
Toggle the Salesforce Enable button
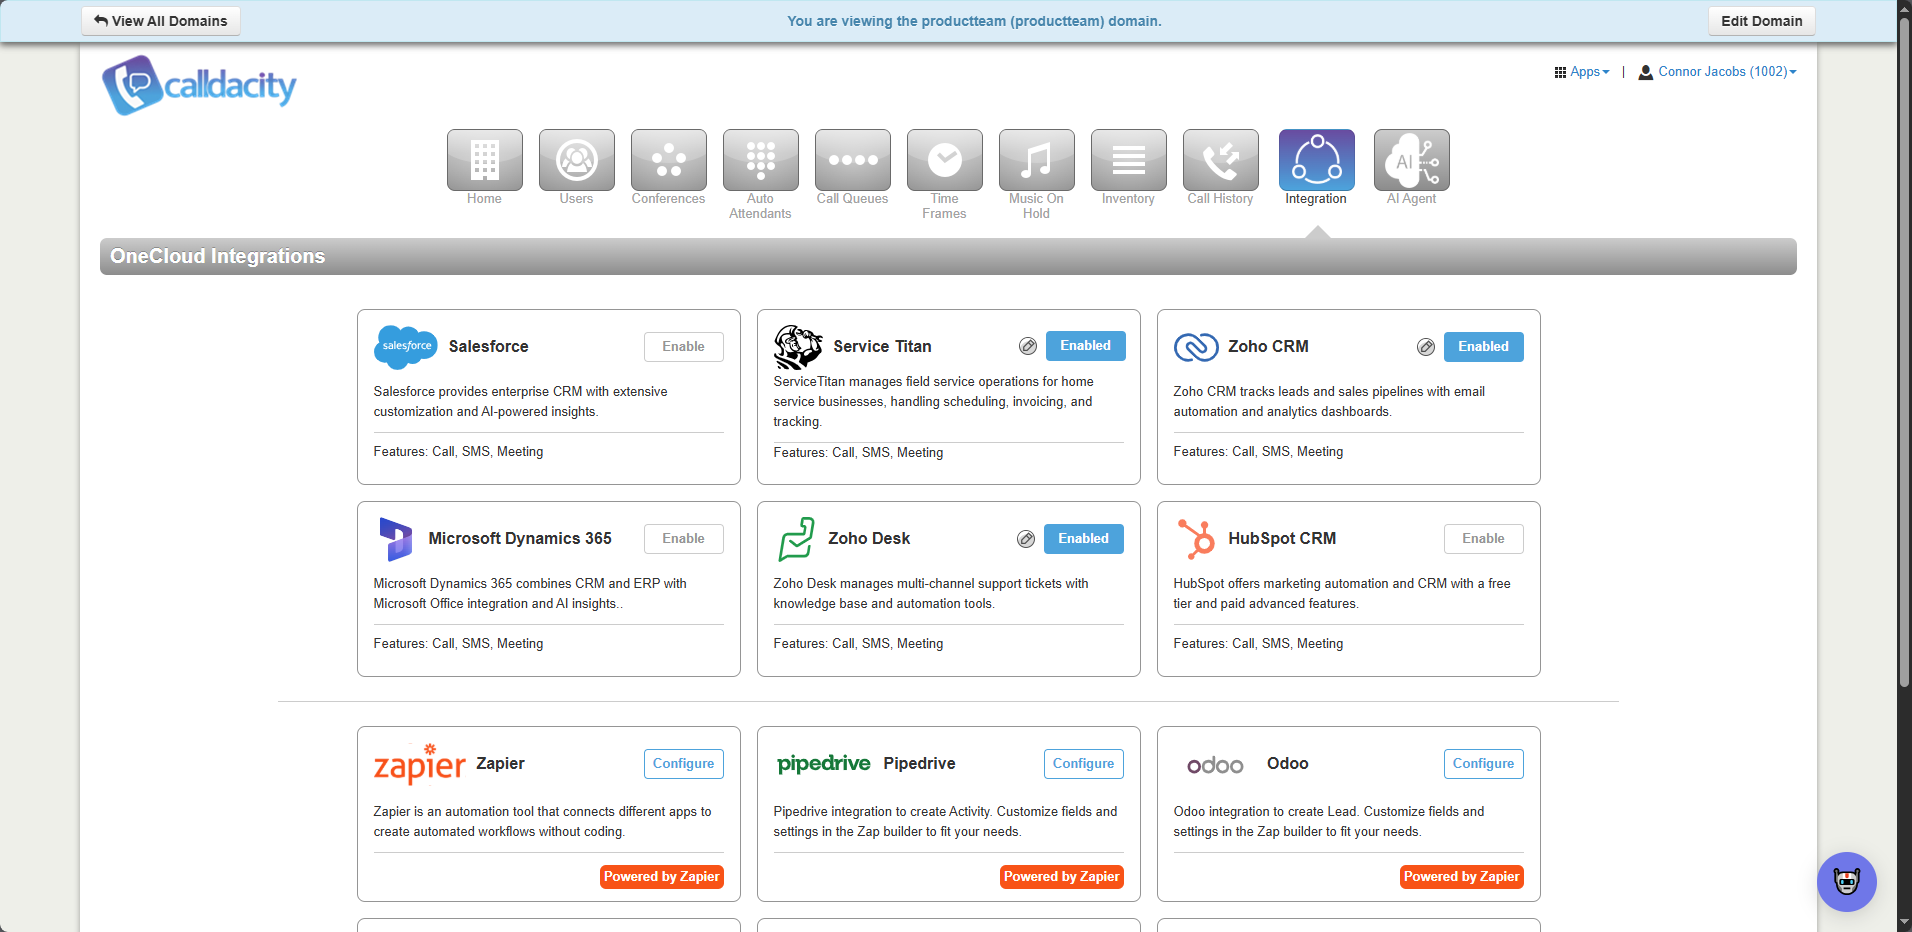(x=683, y=347)
